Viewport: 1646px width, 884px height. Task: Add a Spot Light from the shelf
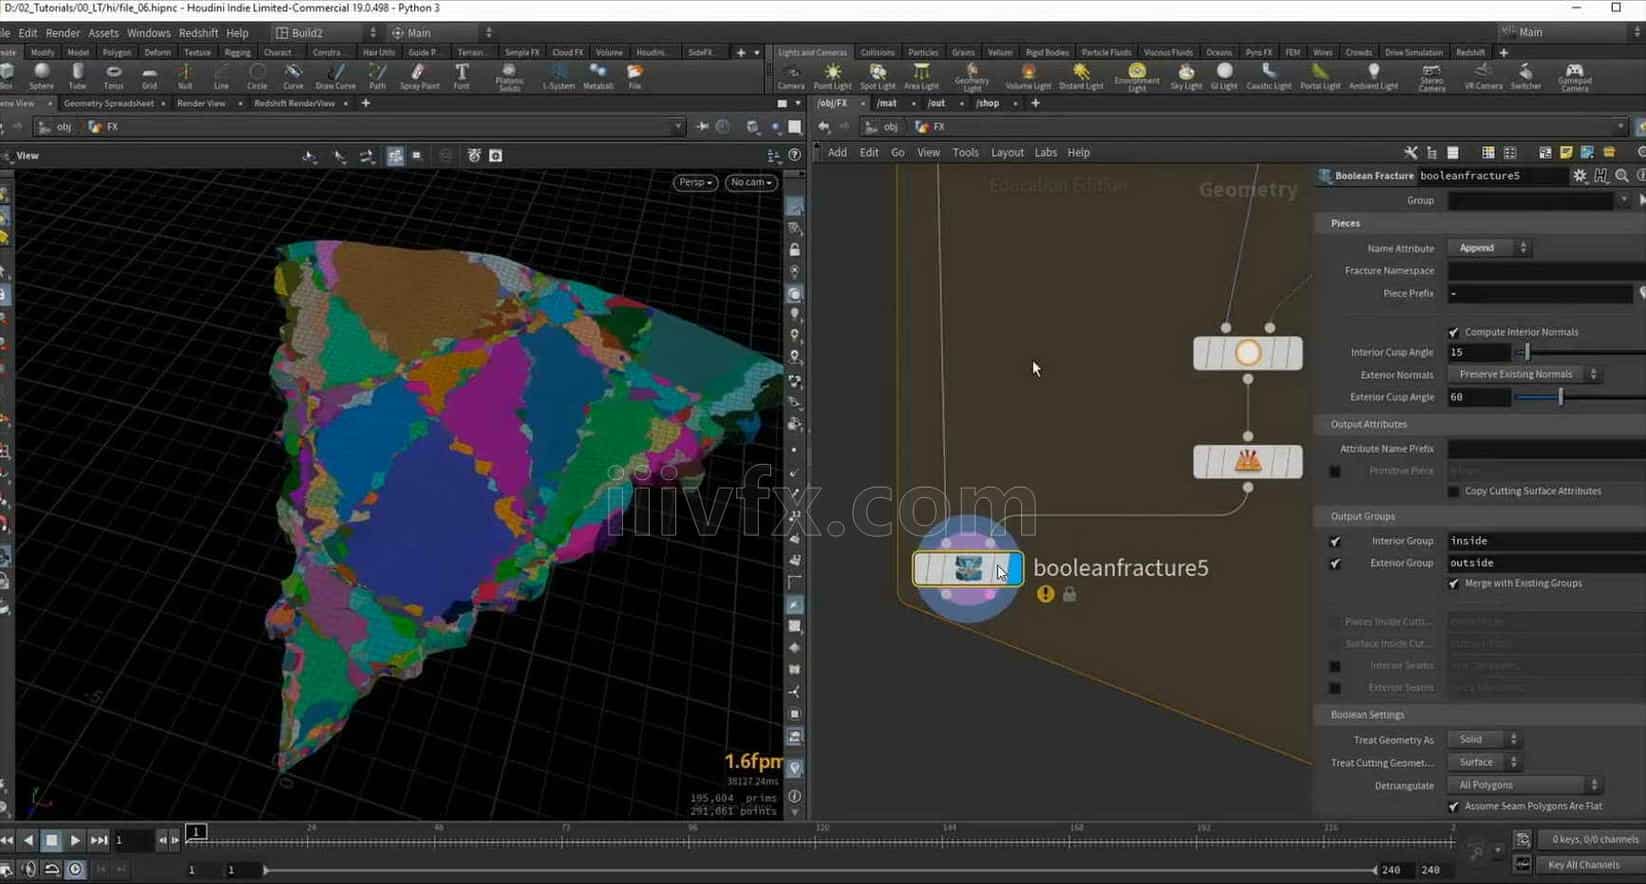coord(878,76)
